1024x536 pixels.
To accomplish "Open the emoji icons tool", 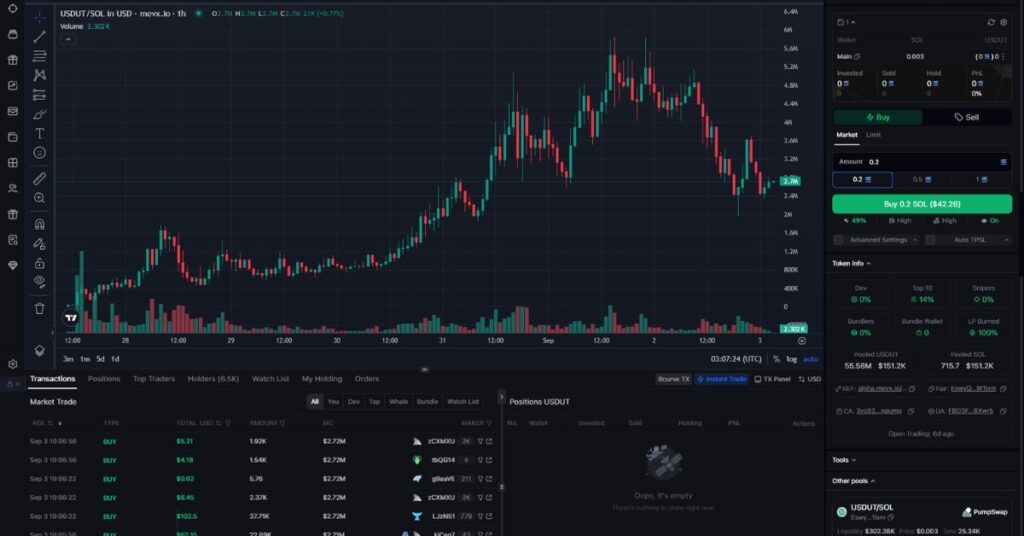I will 40,153.
